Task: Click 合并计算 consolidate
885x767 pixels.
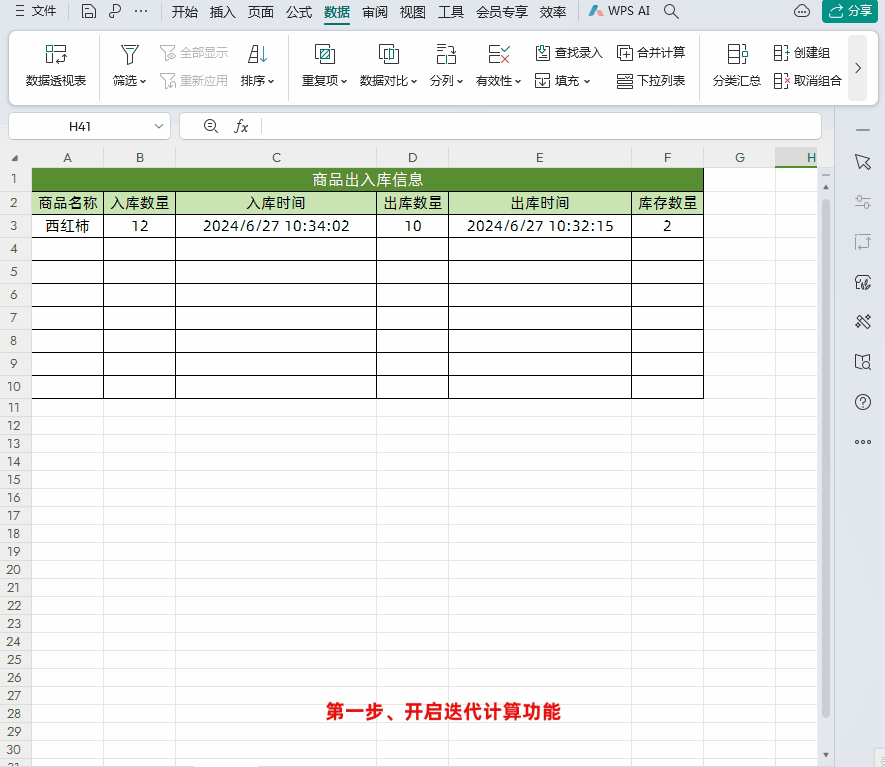Action: 651,52
